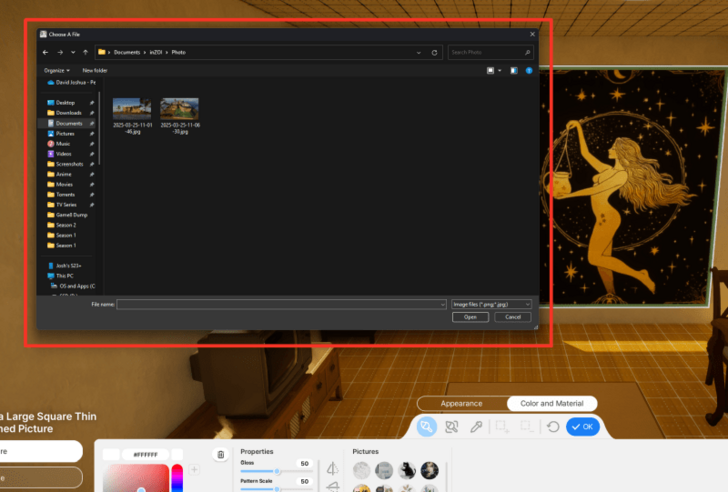Click the forward navigation arrow
Viewport: 728px width, 492px height.
click(x=60, y=52)
